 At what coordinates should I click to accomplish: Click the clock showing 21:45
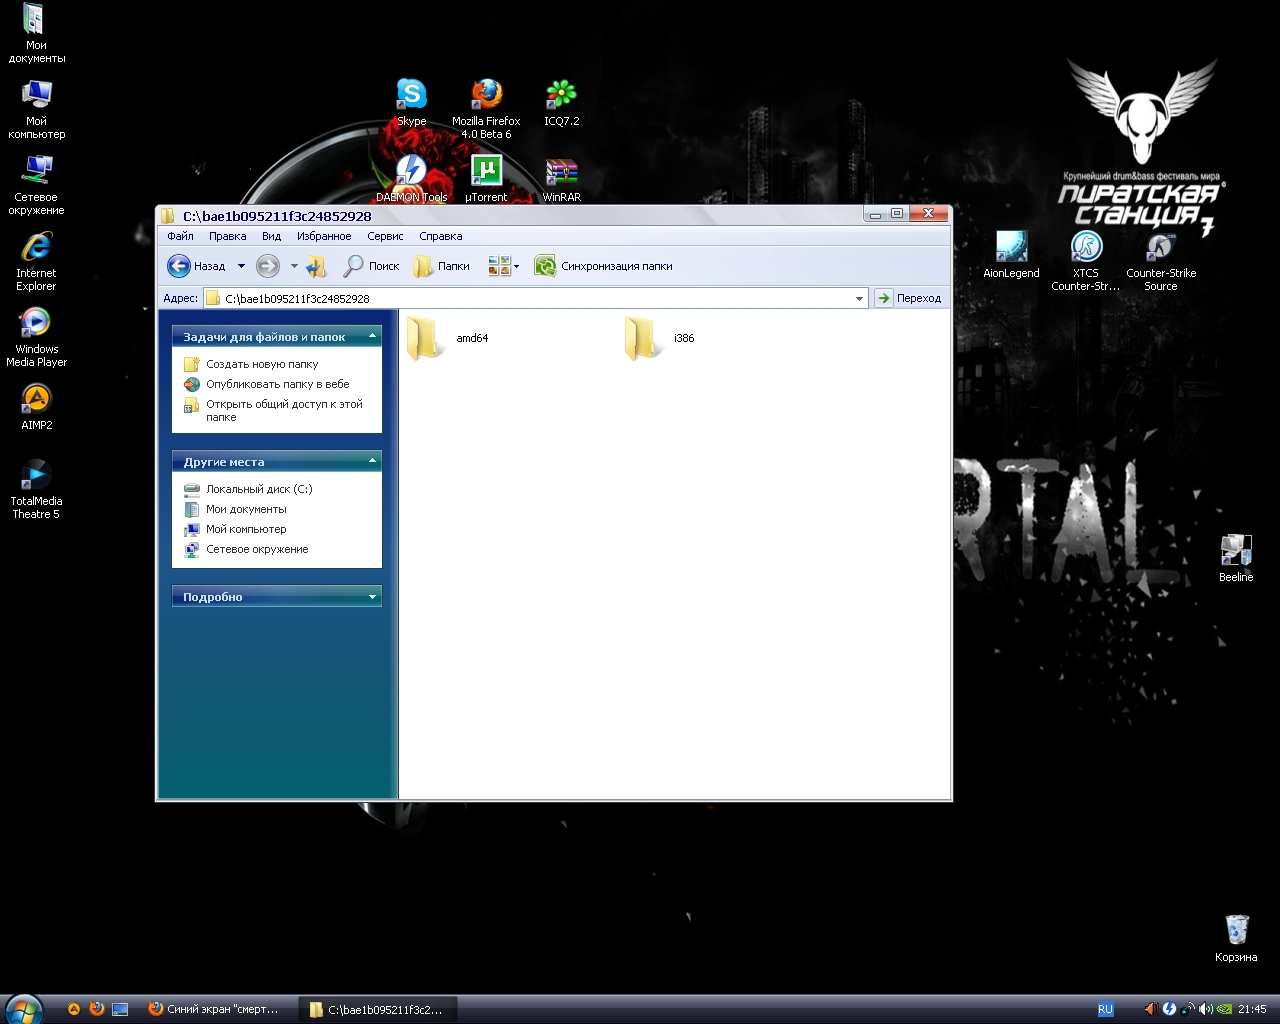(x=1252, y=1010)
